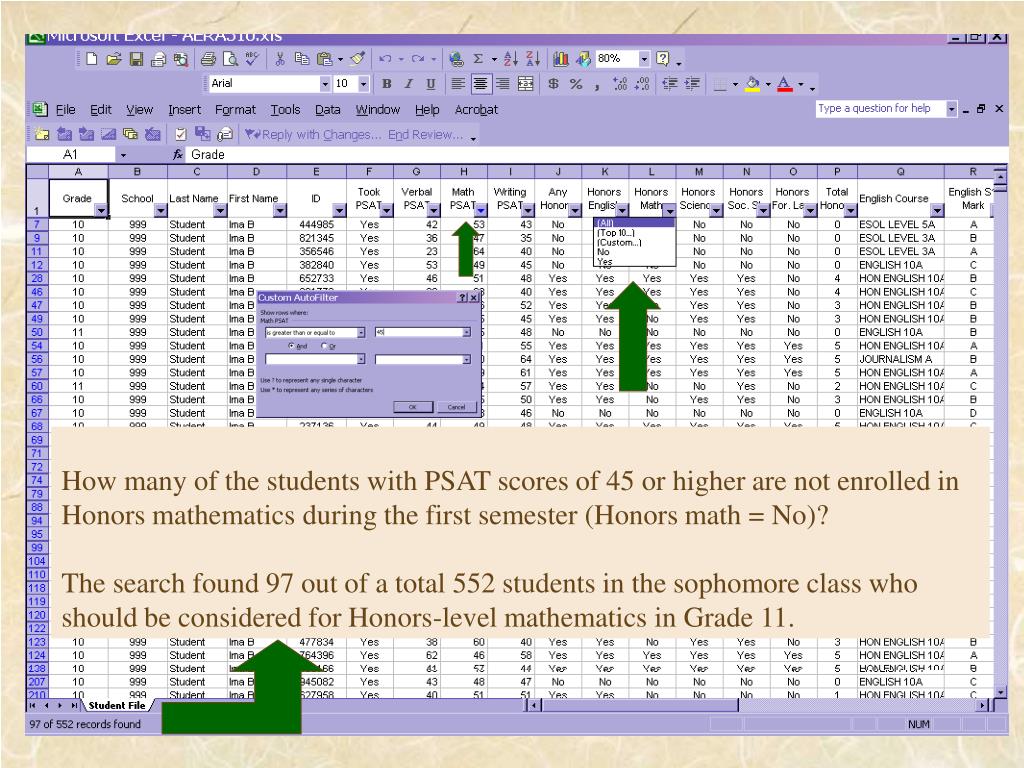Apply comma style formatting
Image resolution: width=1024 pixels, height=768 pixels.
point(597,84)
